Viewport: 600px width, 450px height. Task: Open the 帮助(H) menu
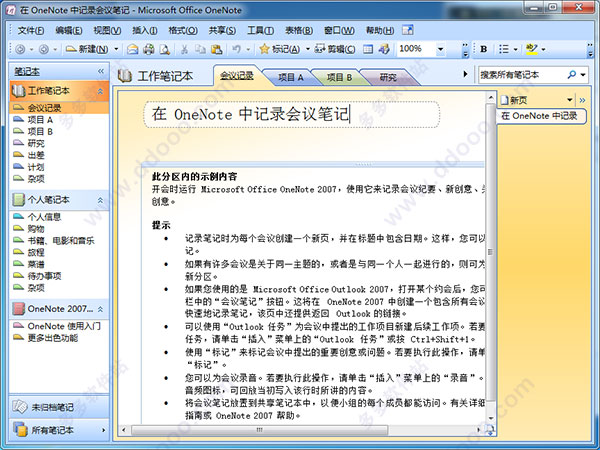tap(380, 31)
